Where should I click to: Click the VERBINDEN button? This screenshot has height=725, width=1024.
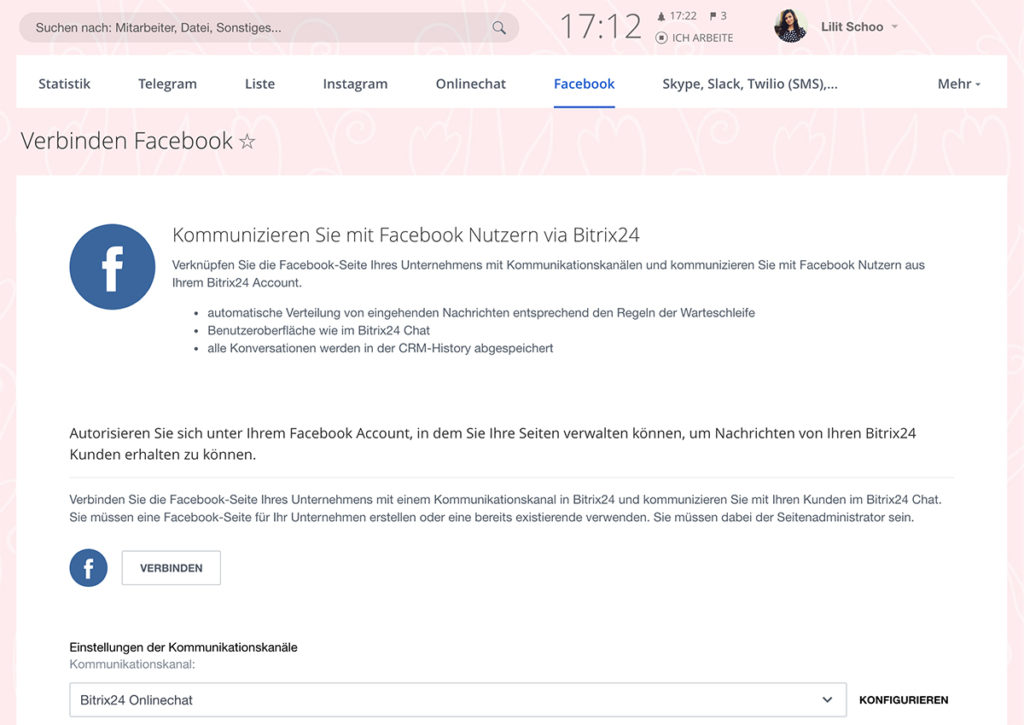click(x=171, y=568)
